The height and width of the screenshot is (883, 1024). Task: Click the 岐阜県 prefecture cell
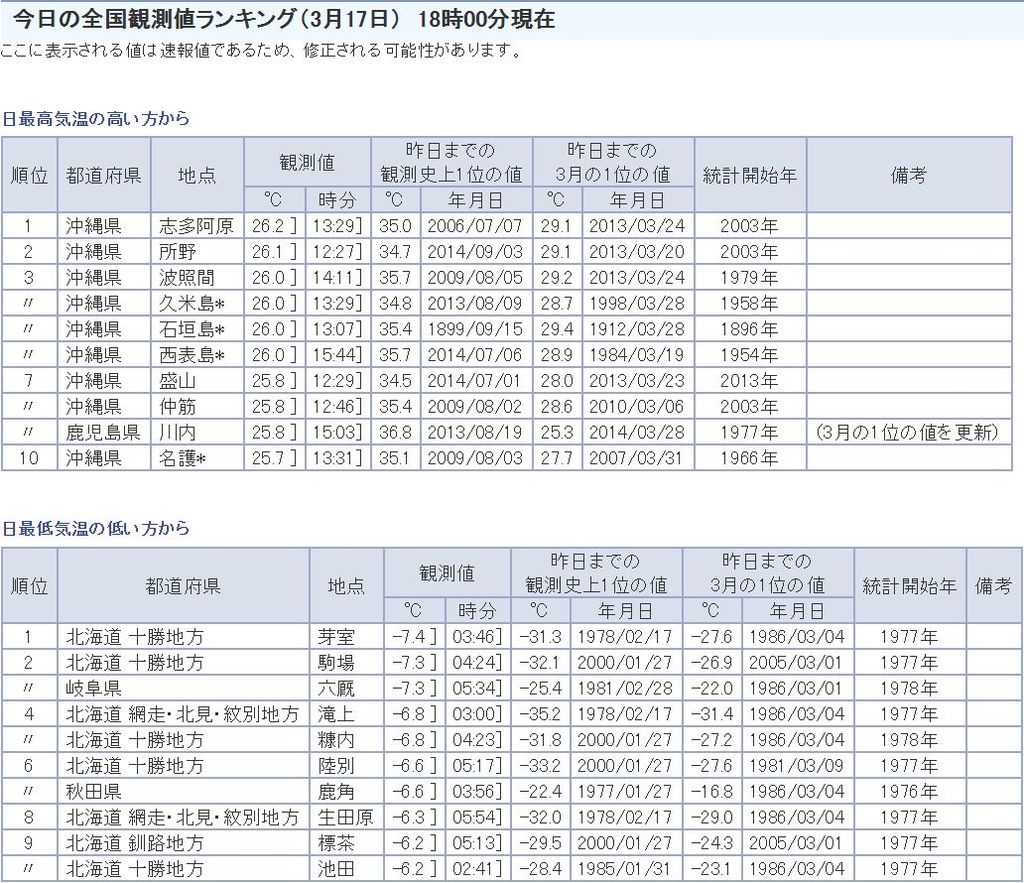[x=93, y=688]
